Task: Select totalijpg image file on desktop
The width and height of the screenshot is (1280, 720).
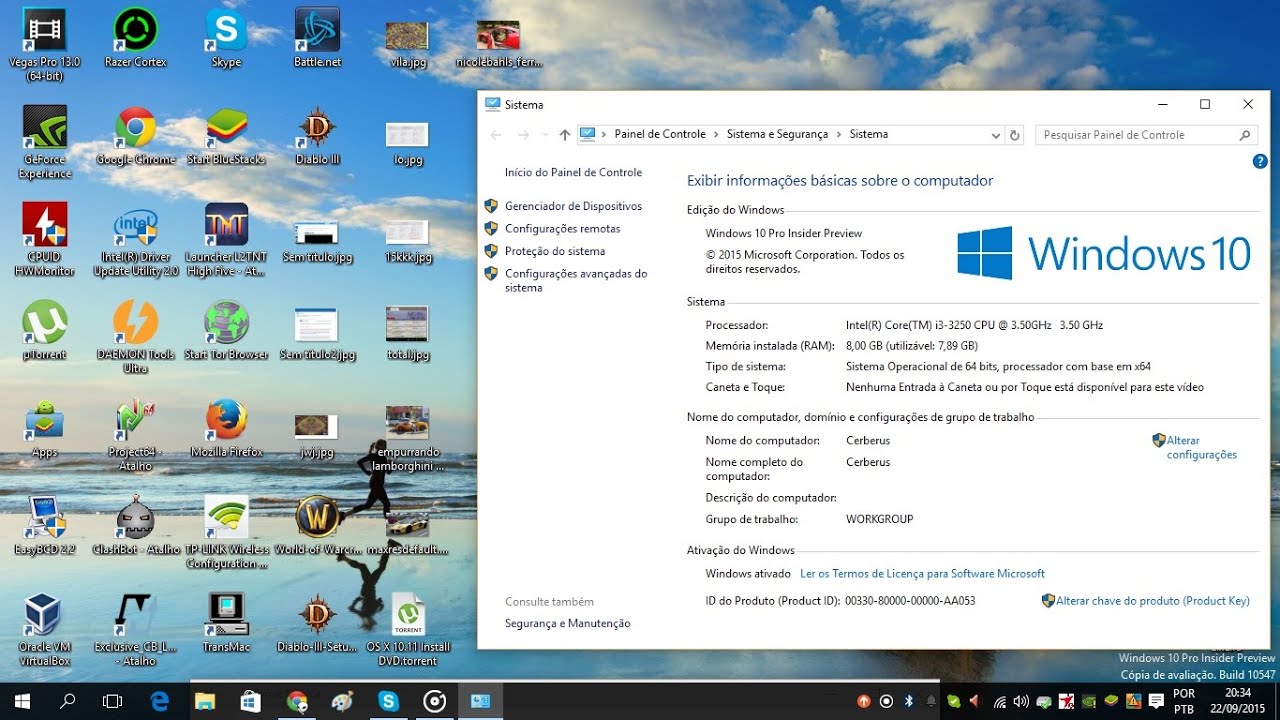Action: (407, 333)
